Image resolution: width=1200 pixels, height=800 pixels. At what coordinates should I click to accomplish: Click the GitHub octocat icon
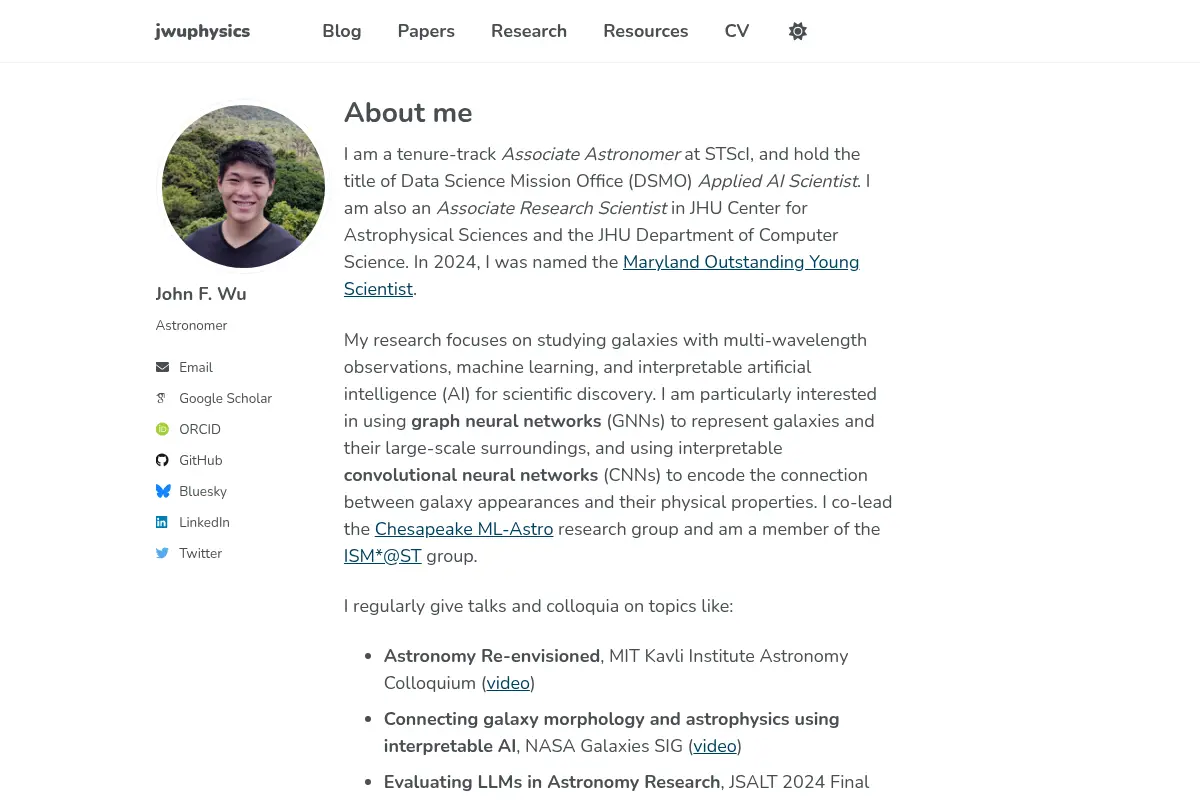pos(162,460)
